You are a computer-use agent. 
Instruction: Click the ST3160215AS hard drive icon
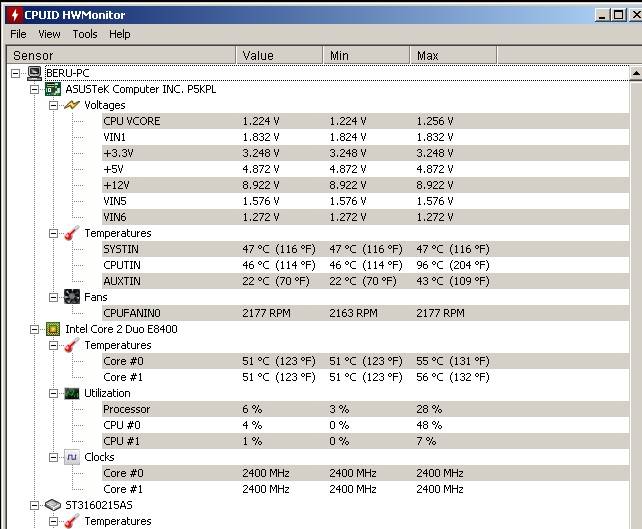[x=53, y=505]
